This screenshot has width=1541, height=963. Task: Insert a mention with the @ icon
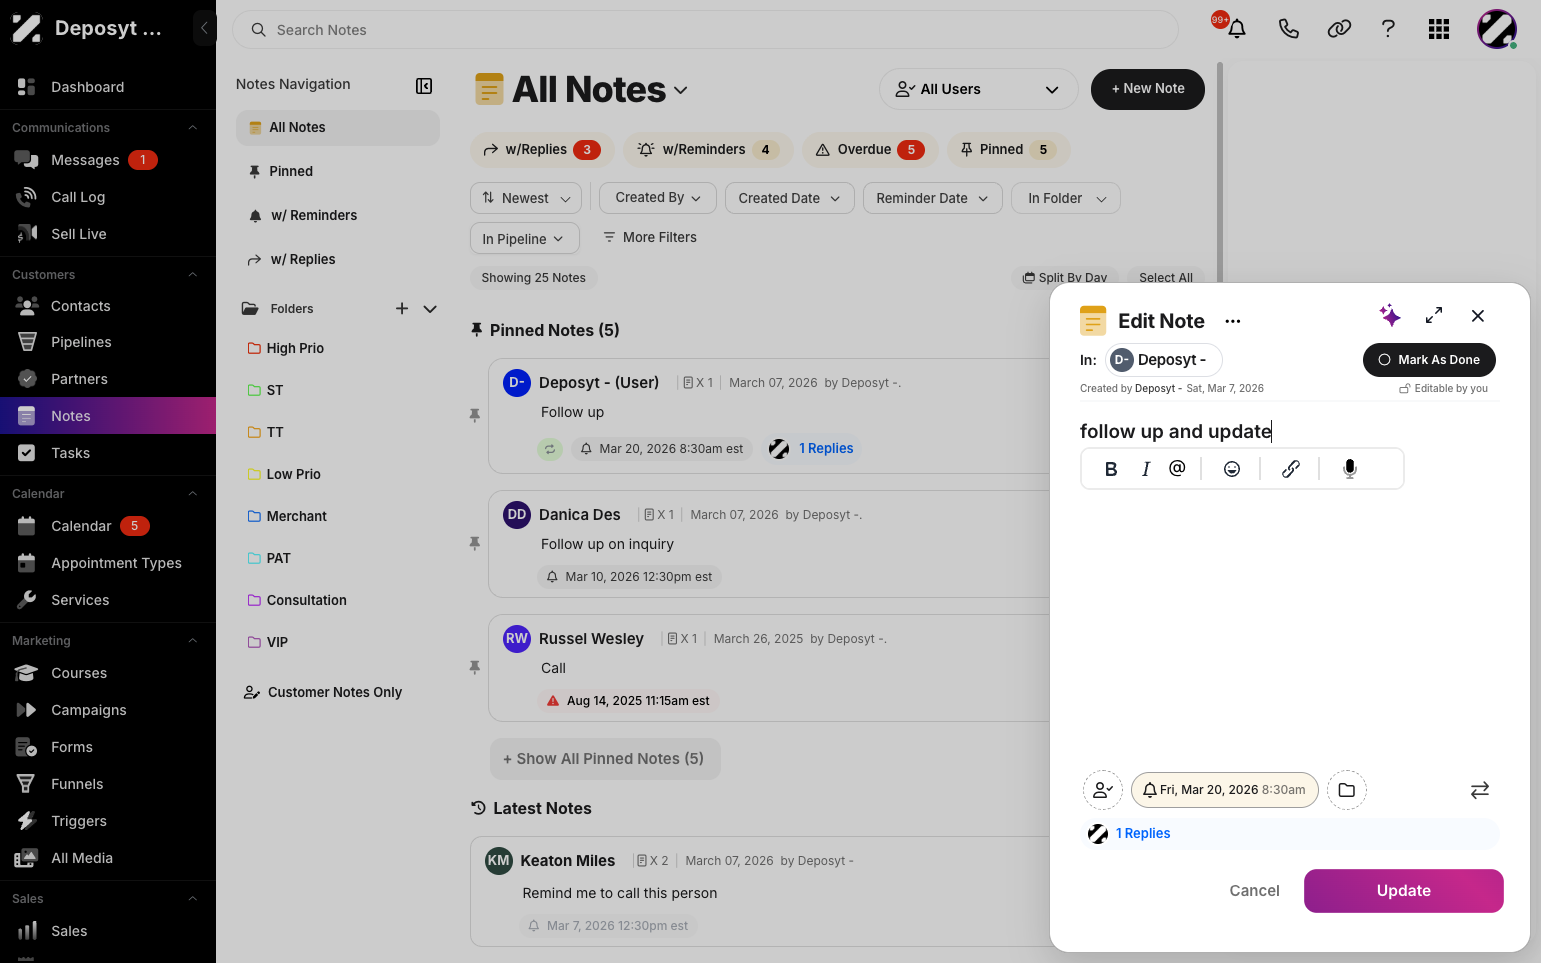tap(1177, 468)
